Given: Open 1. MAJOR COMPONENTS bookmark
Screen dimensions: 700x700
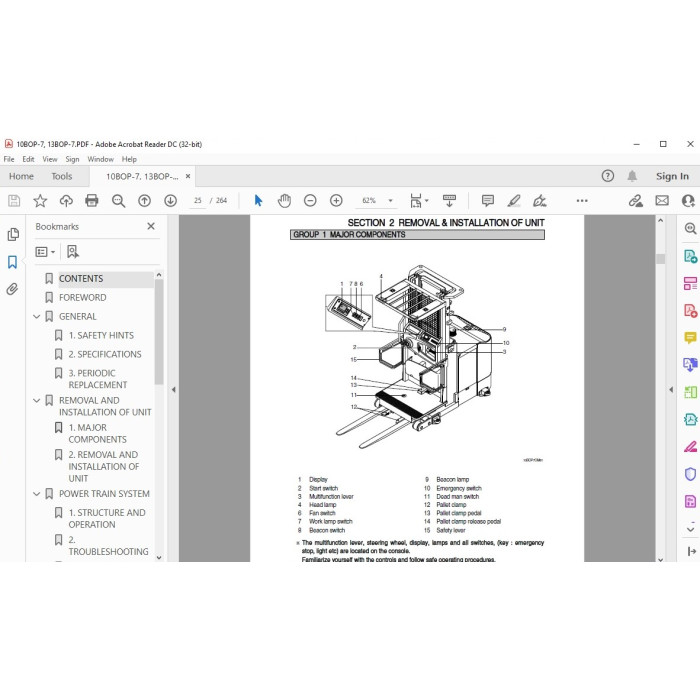Looking at the screenshot, I should (97, 433).
